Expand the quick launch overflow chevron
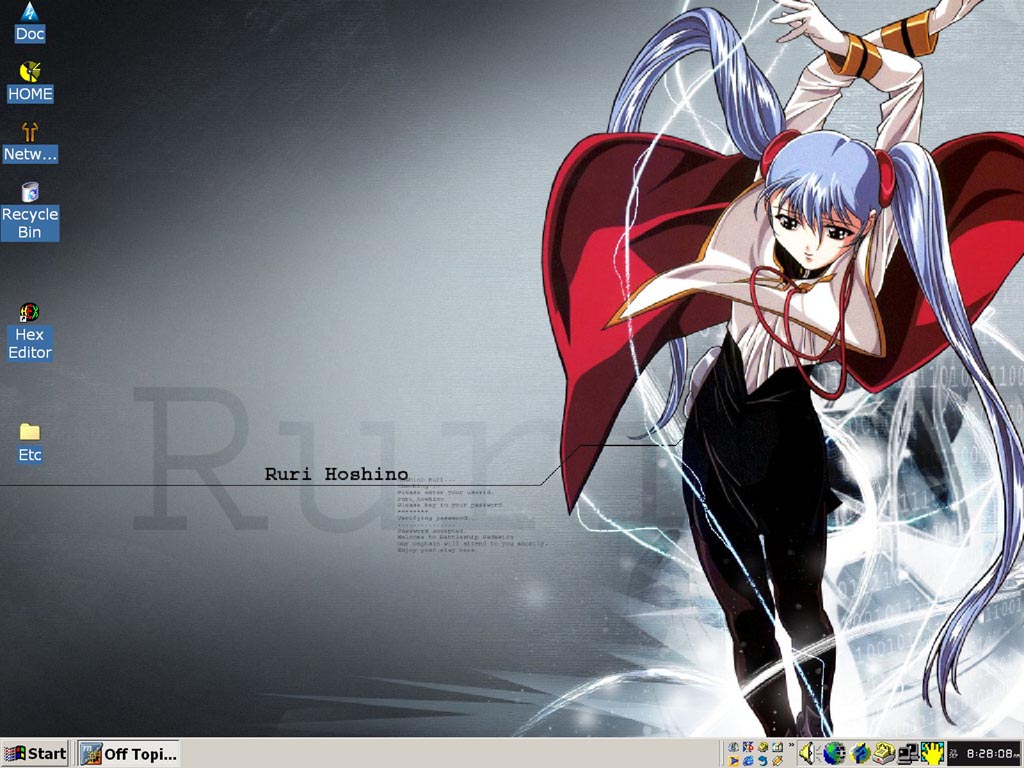 792,745
